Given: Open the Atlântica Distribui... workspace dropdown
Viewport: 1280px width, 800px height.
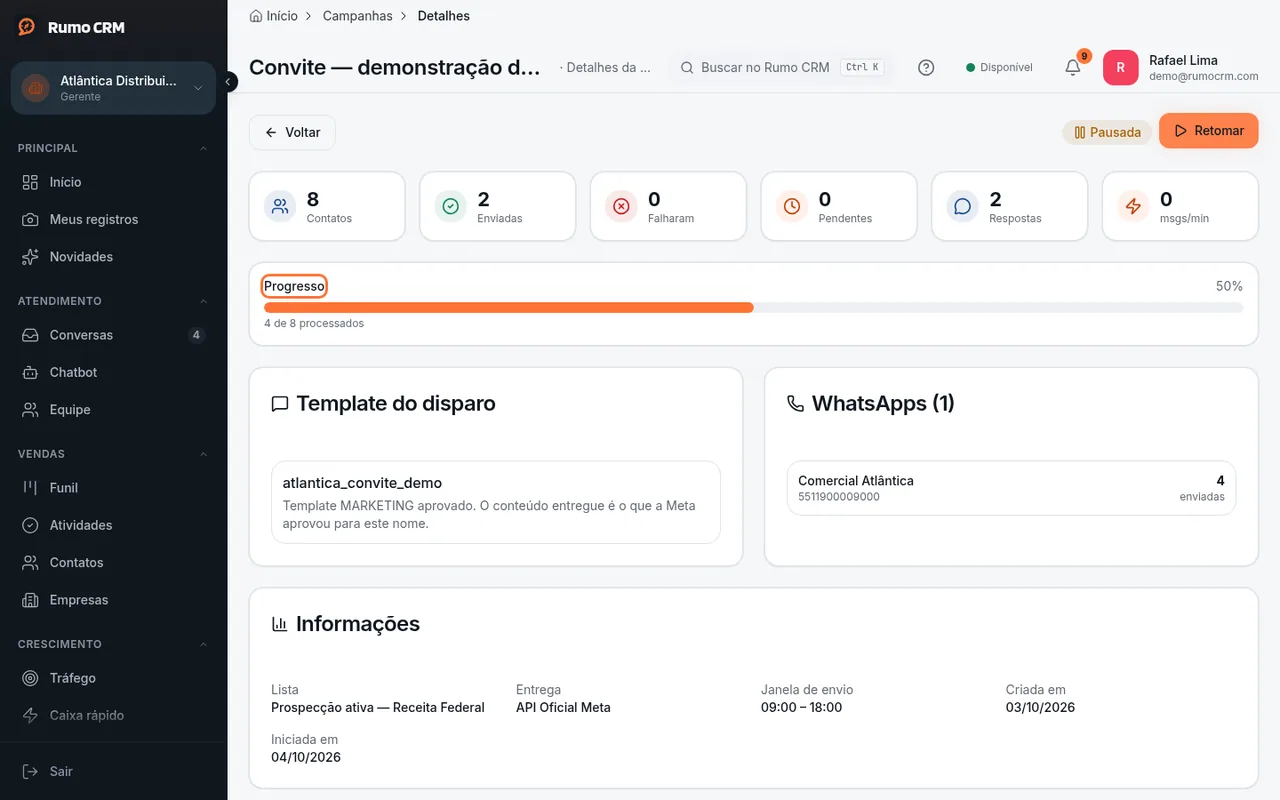Looking at the screenshot, I should click(113, 88).
